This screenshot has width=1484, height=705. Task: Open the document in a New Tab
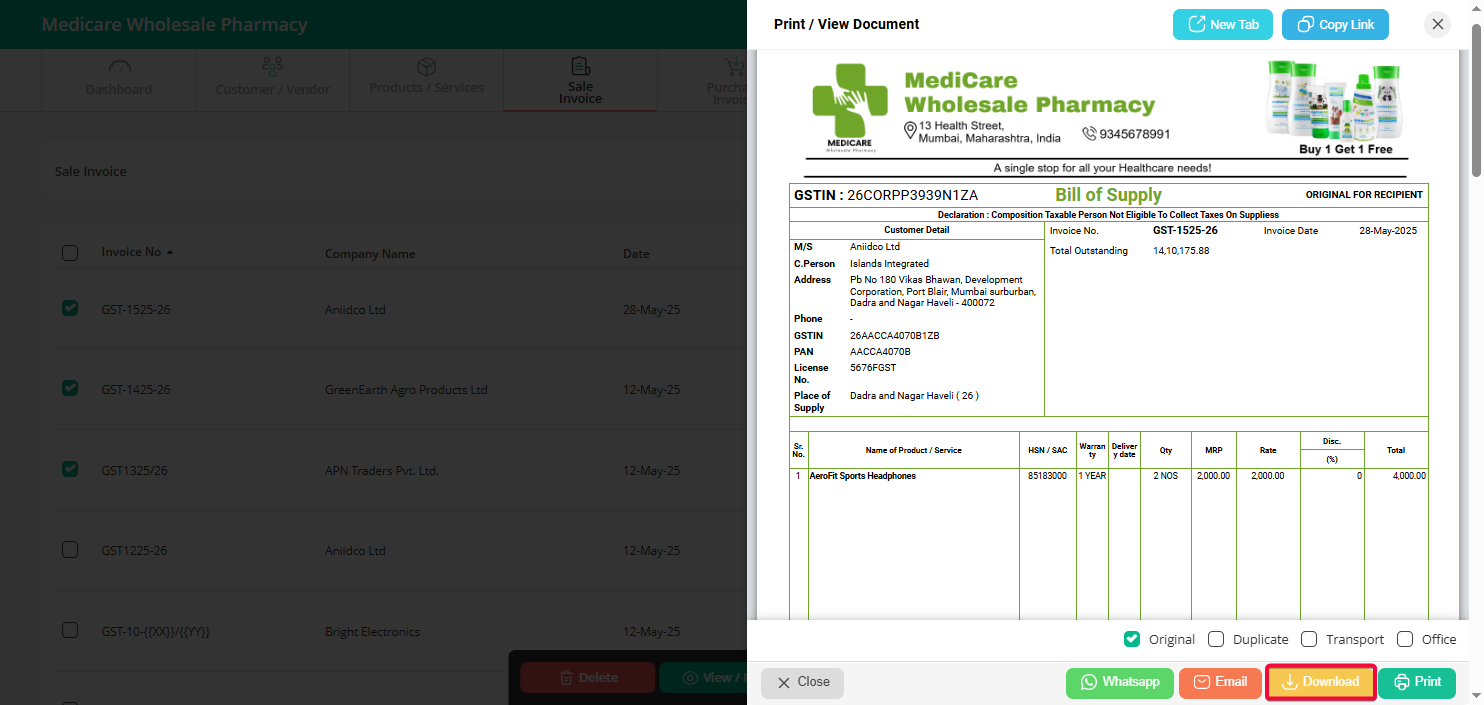tap(1222, 24)
